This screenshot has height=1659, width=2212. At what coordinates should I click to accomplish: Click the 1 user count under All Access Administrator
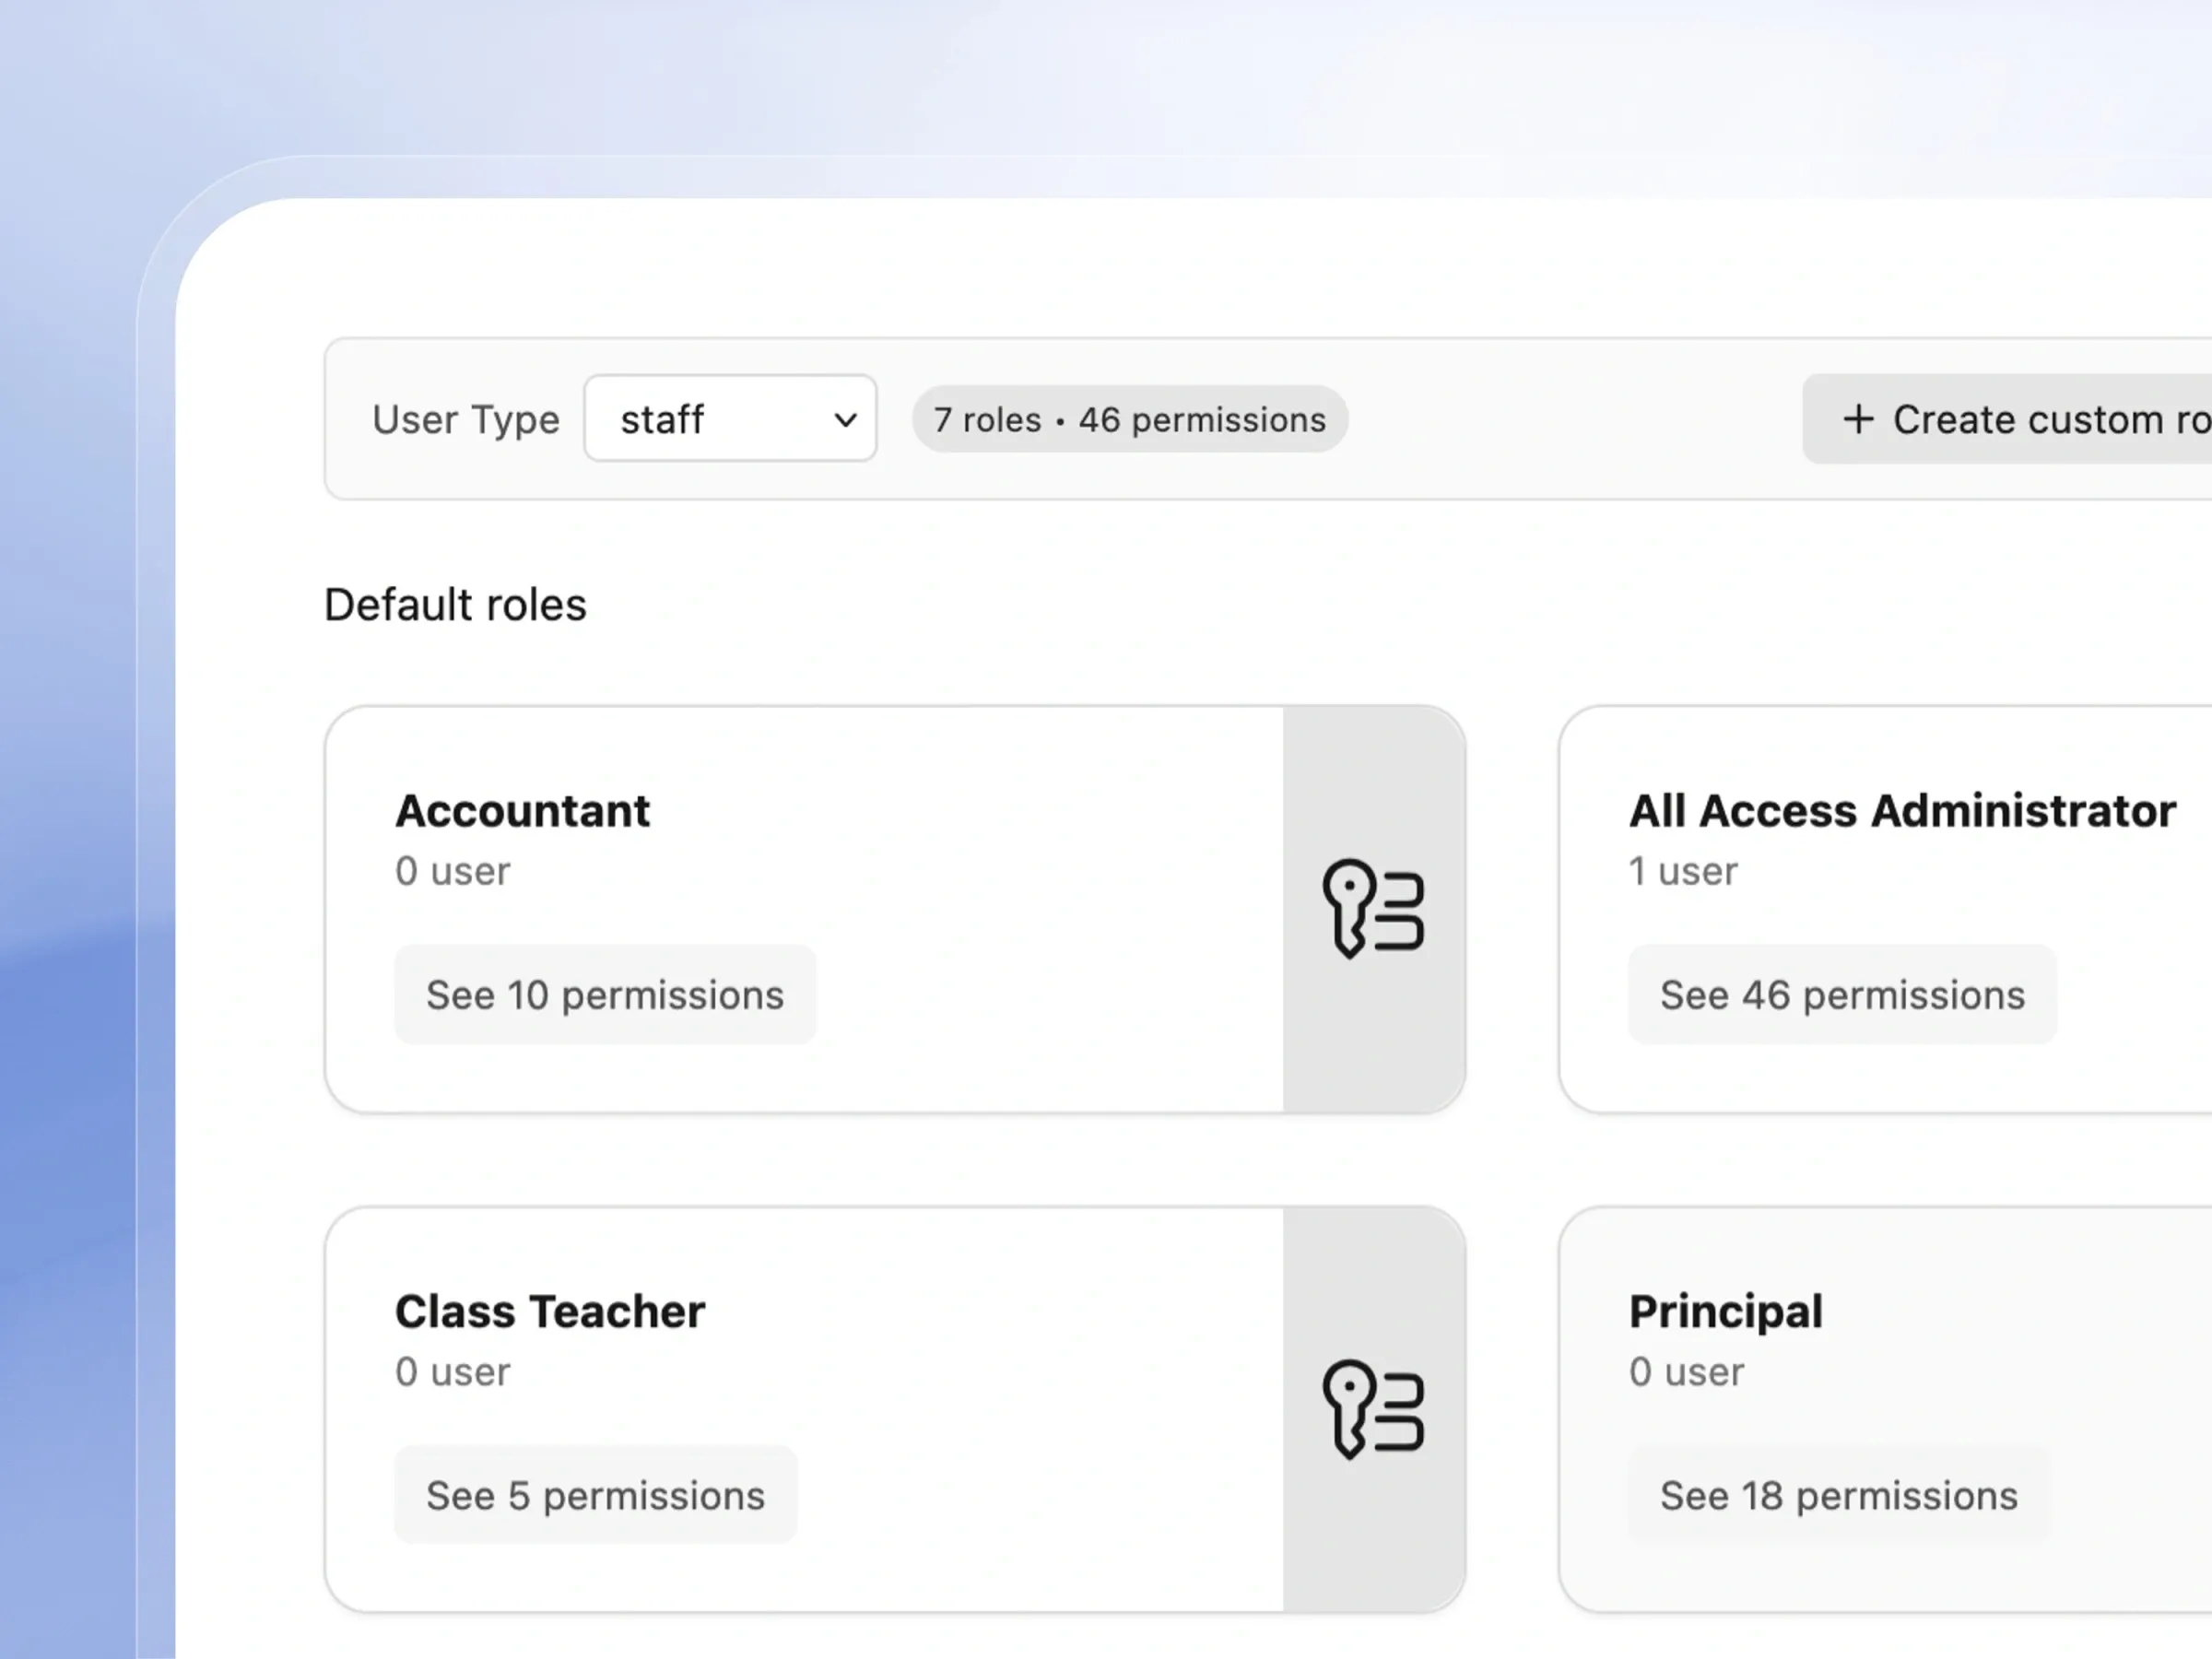1683,871
